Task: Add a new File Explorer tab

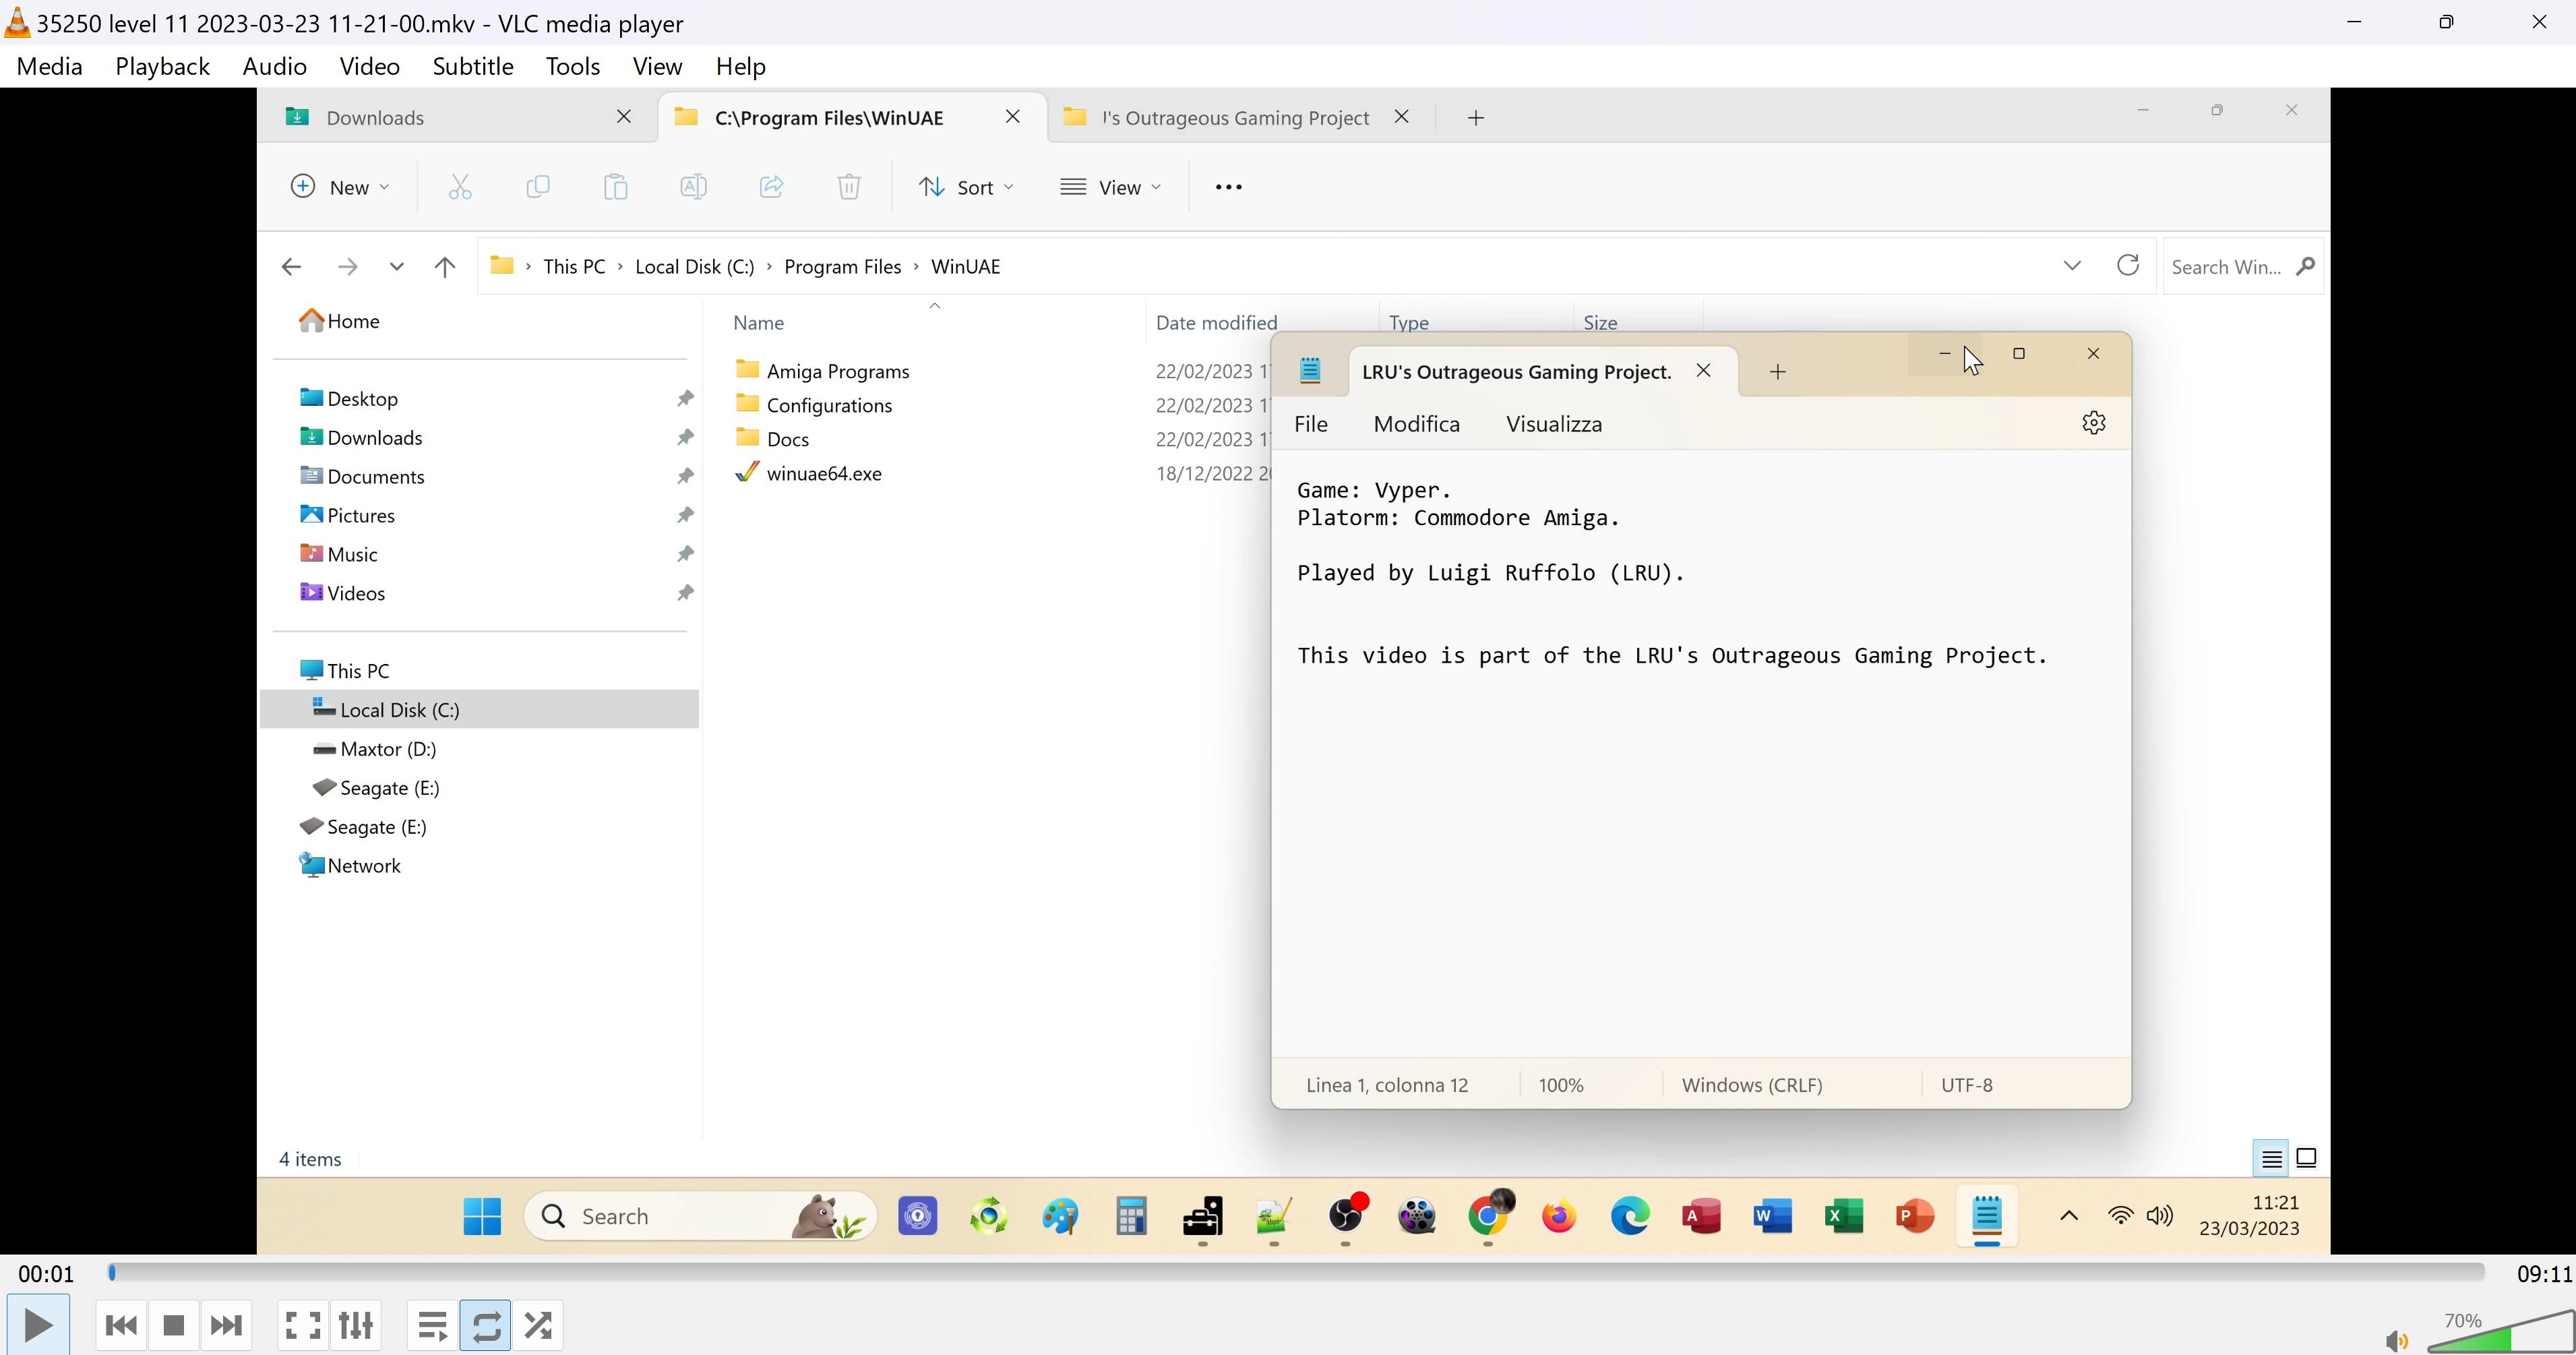Action: tap(1476, 118)
